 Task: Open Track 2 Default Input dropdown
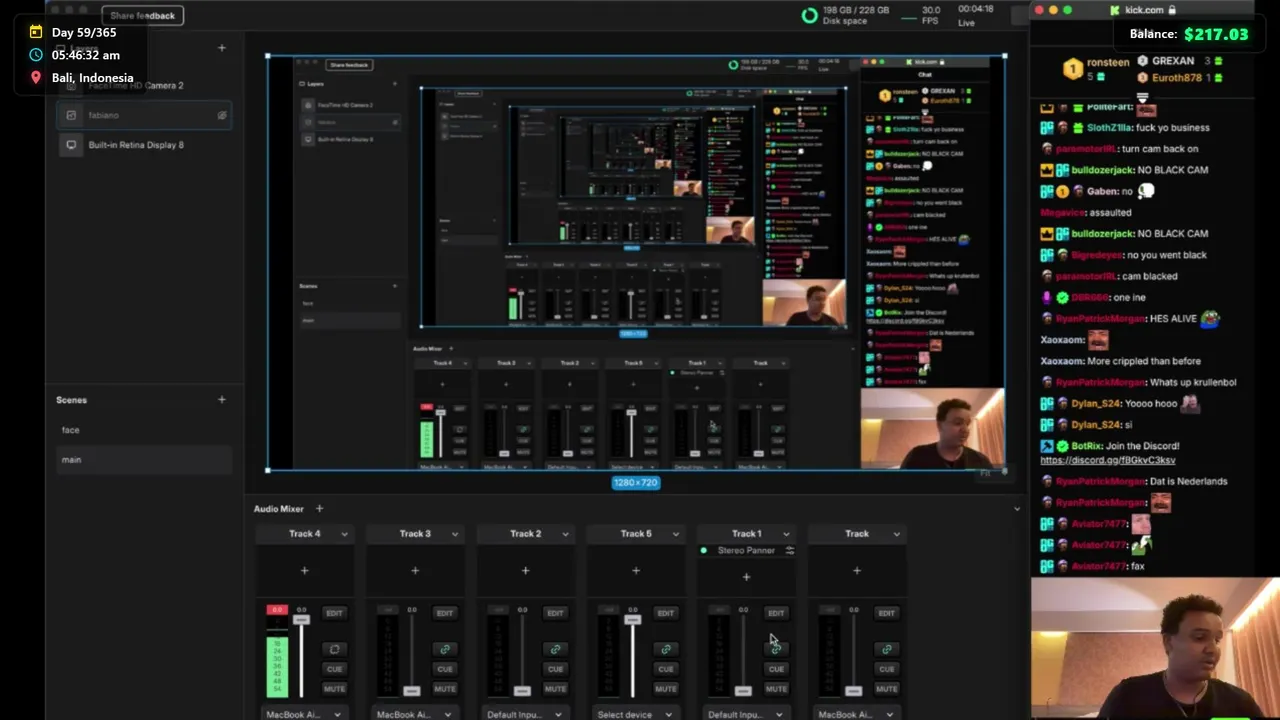click(x=525, y=714)
